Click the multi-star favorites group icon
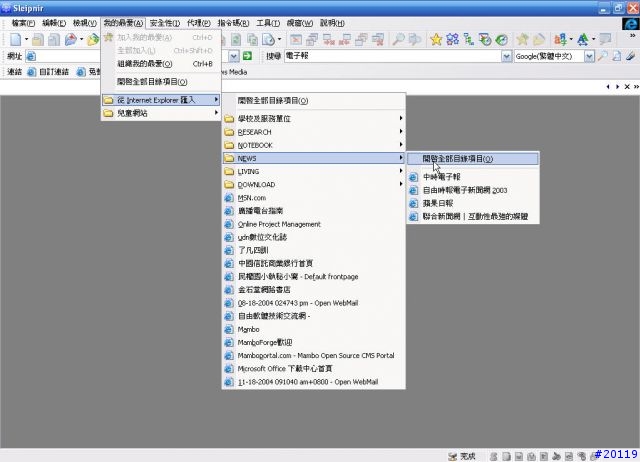This screenshot has width=640, height=462. (452, 40)
